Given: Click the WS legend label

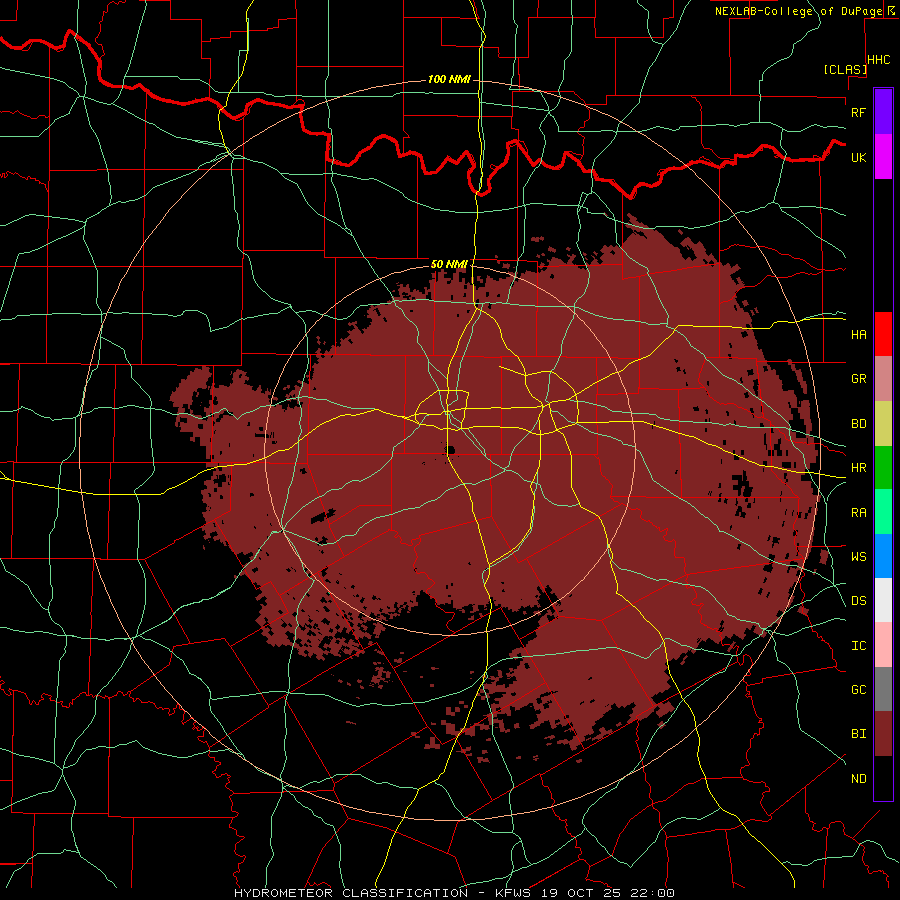Looking at the screenshot, I should tap(859, 557).
